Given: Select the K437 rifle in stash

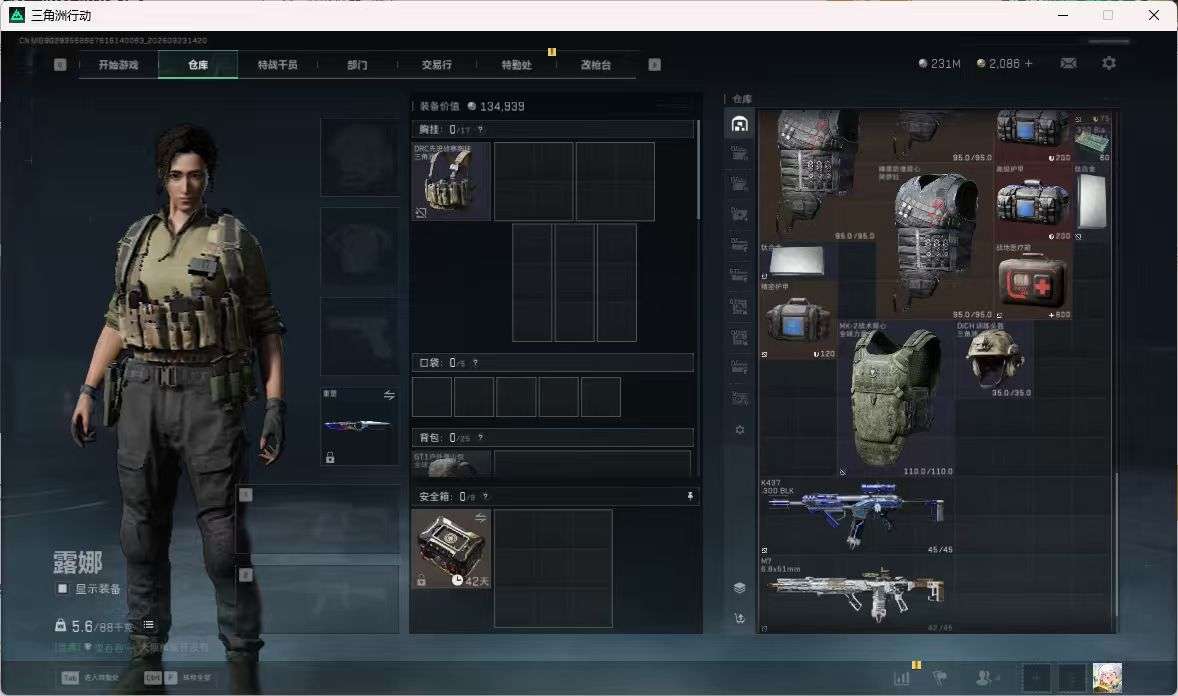Looking at the screenshot, I should click(x=856, y=516).
